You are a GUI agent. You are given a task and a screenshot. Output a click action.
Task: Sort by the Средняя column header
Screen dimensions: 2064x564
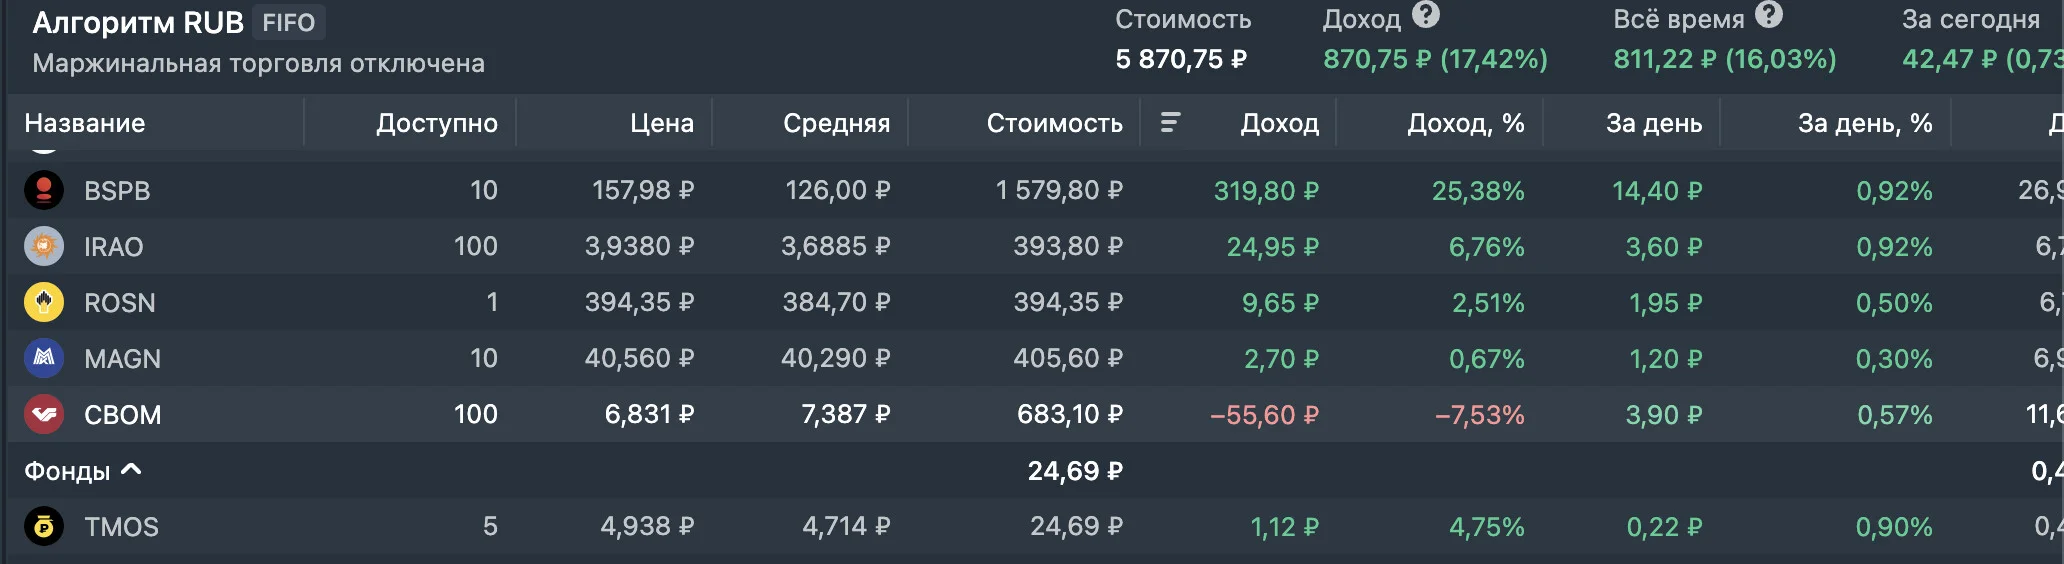point(836,123)
